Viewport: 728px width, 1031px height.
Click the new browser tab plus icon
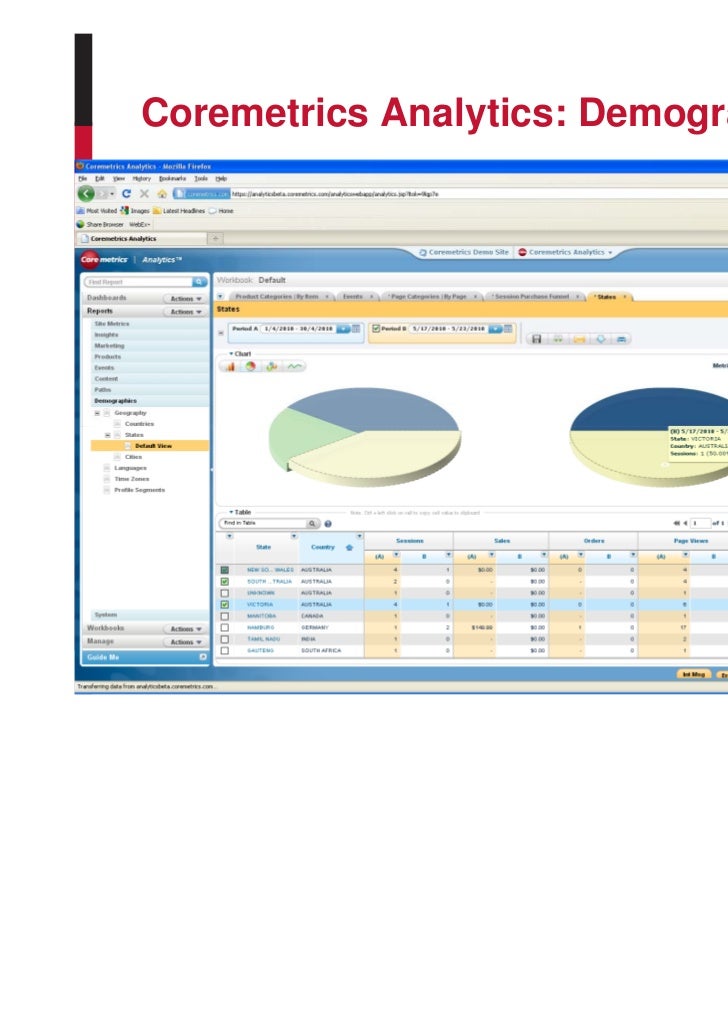click(215, 239)
